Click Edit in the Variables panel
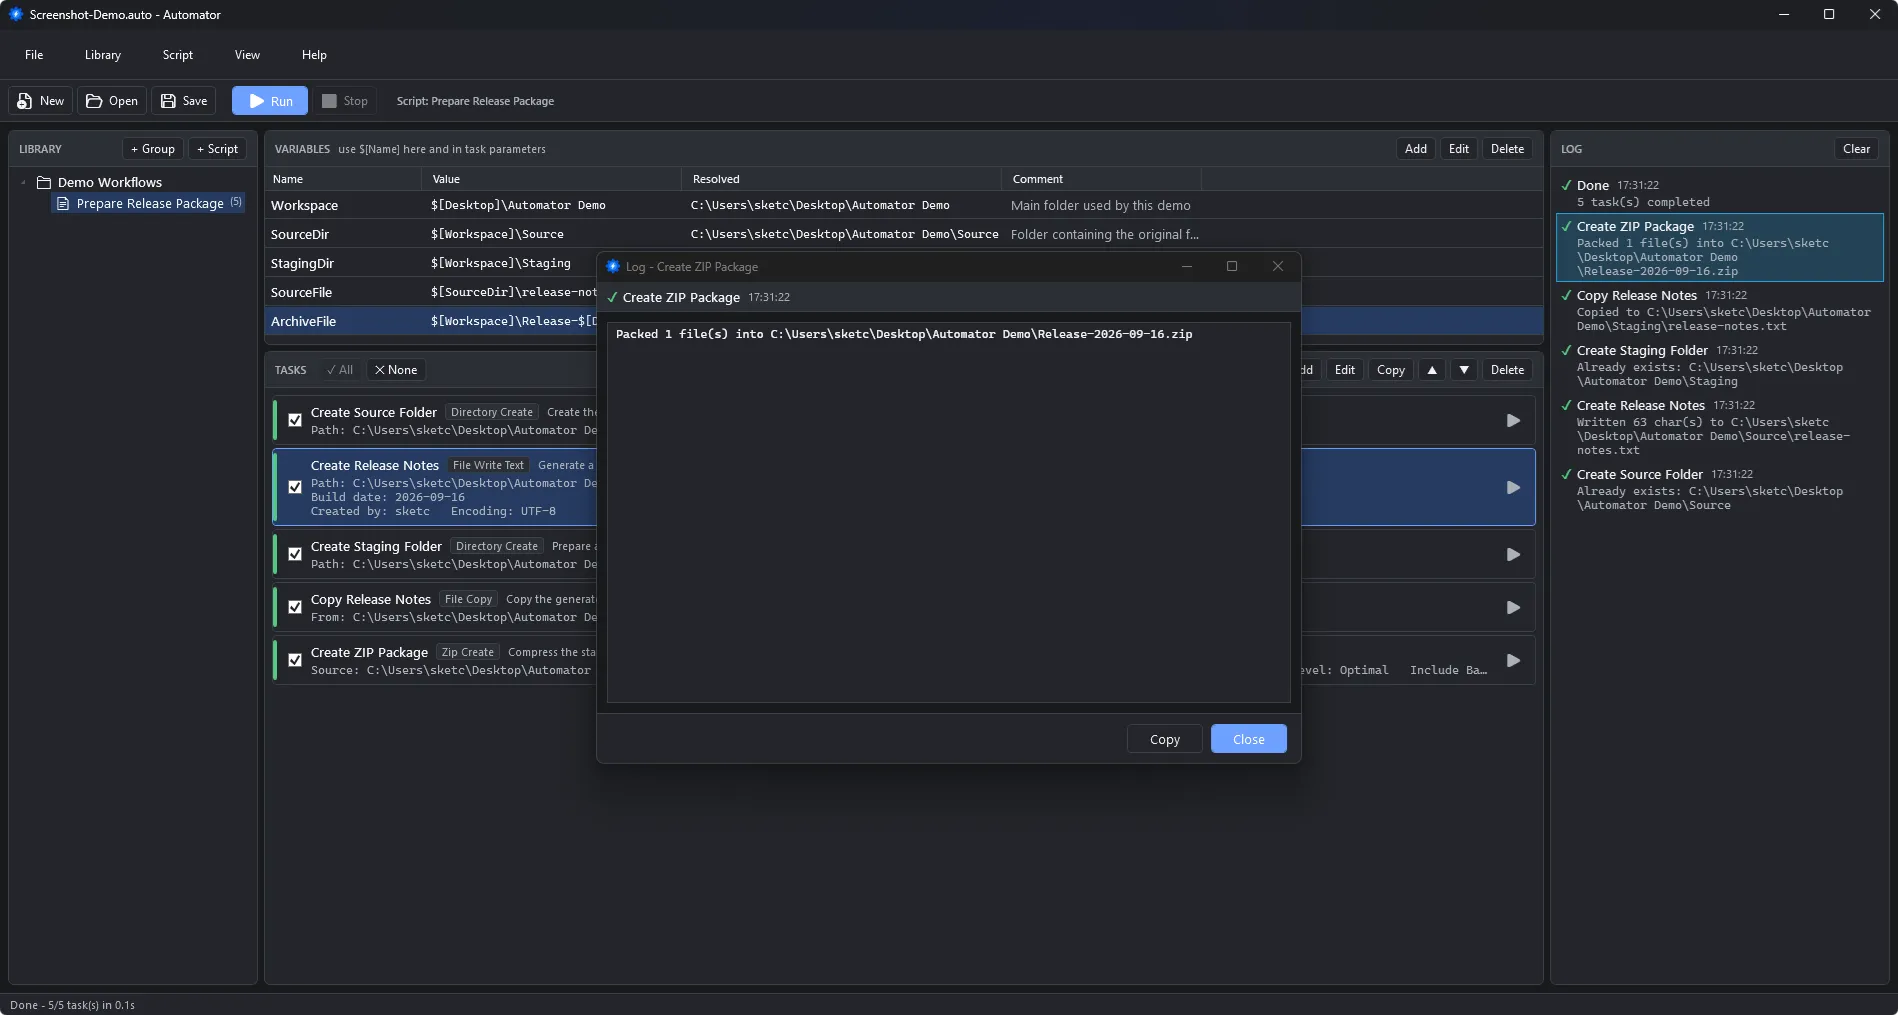 [x=1459, y=149]
